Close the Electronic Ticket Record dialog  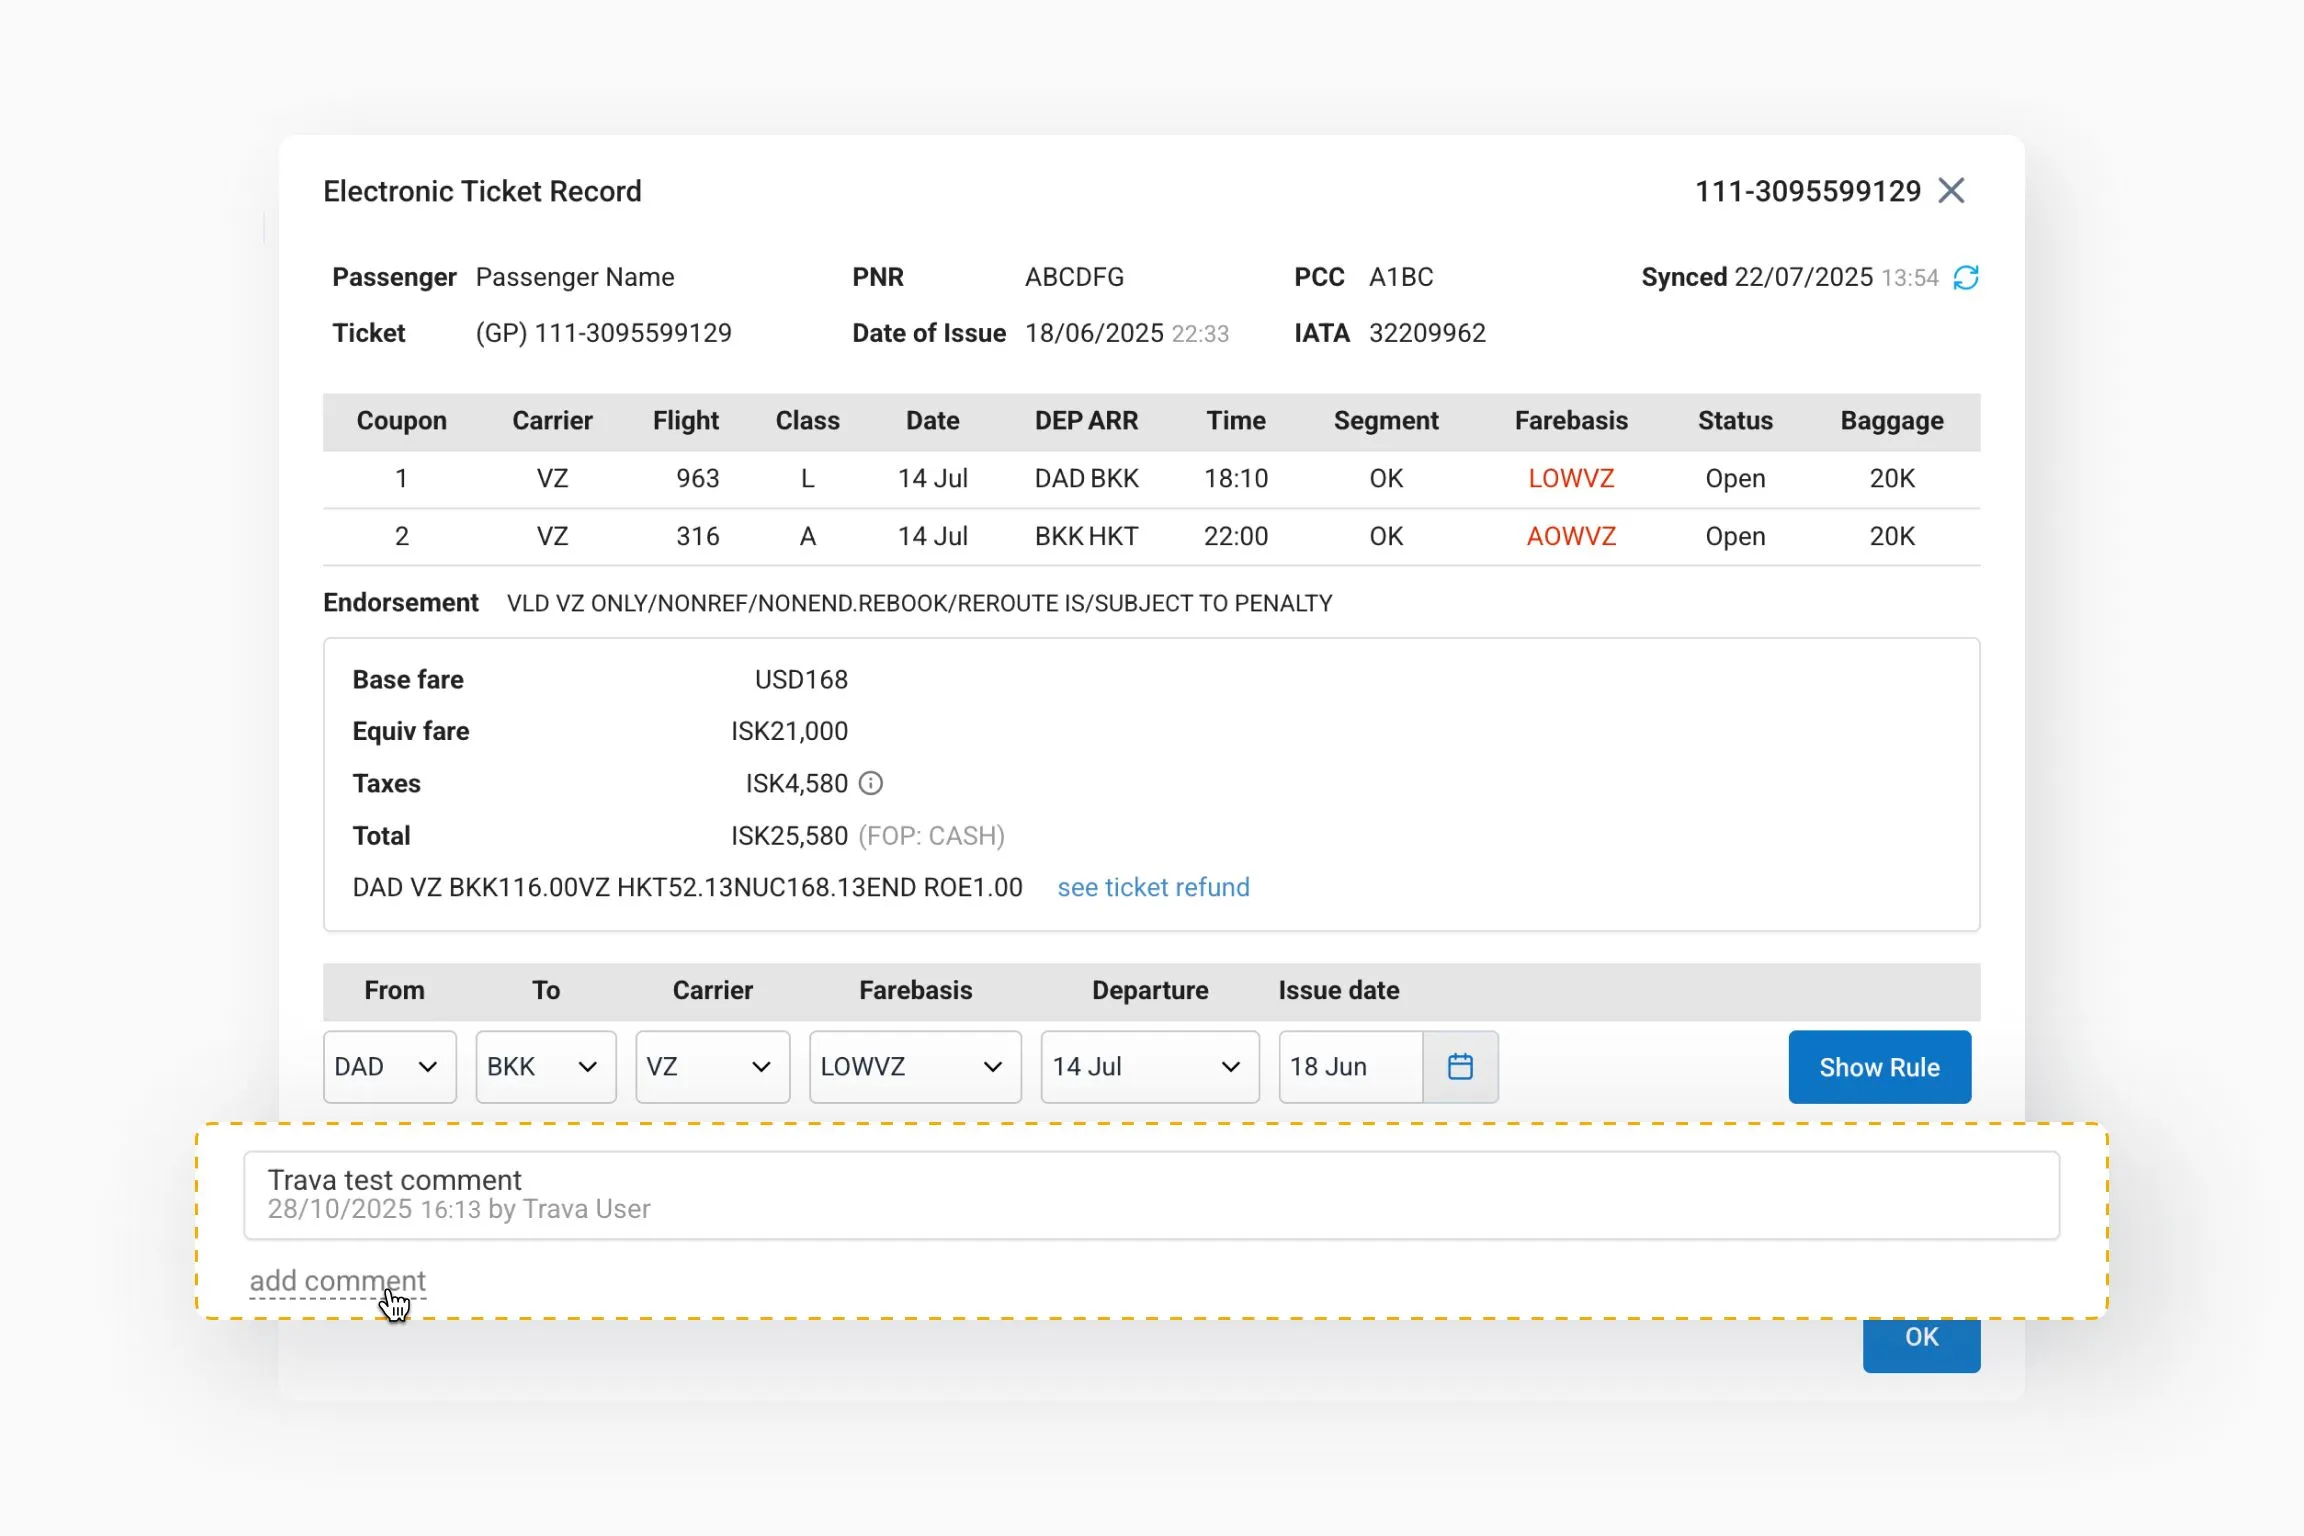pyautogui.click(x=1951, y=191)
